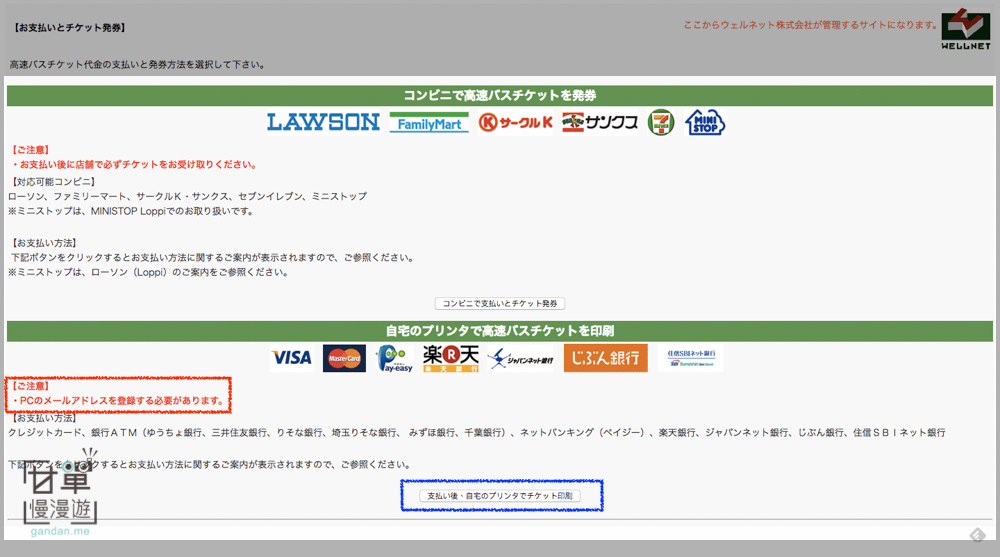
Task: Click the ローソン、ファミリーマート store list line
Action: pos(188,197)
